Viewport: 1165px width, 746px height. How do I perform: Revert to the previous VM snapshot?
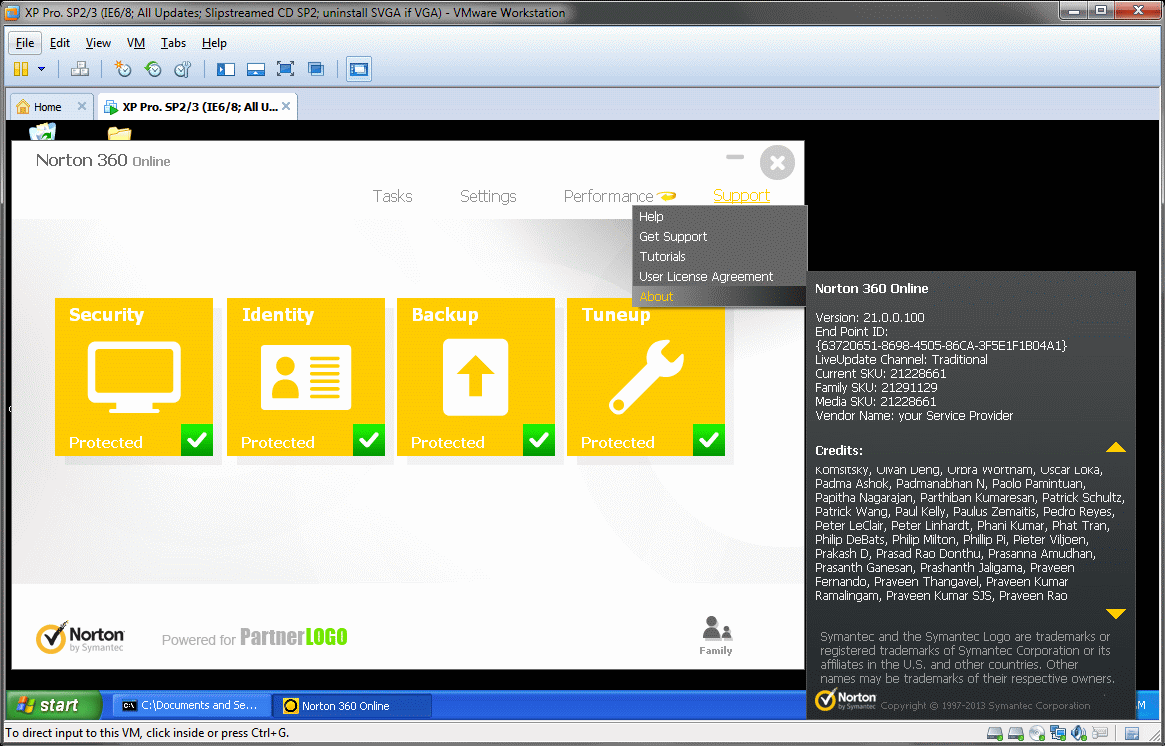(153, 69)
